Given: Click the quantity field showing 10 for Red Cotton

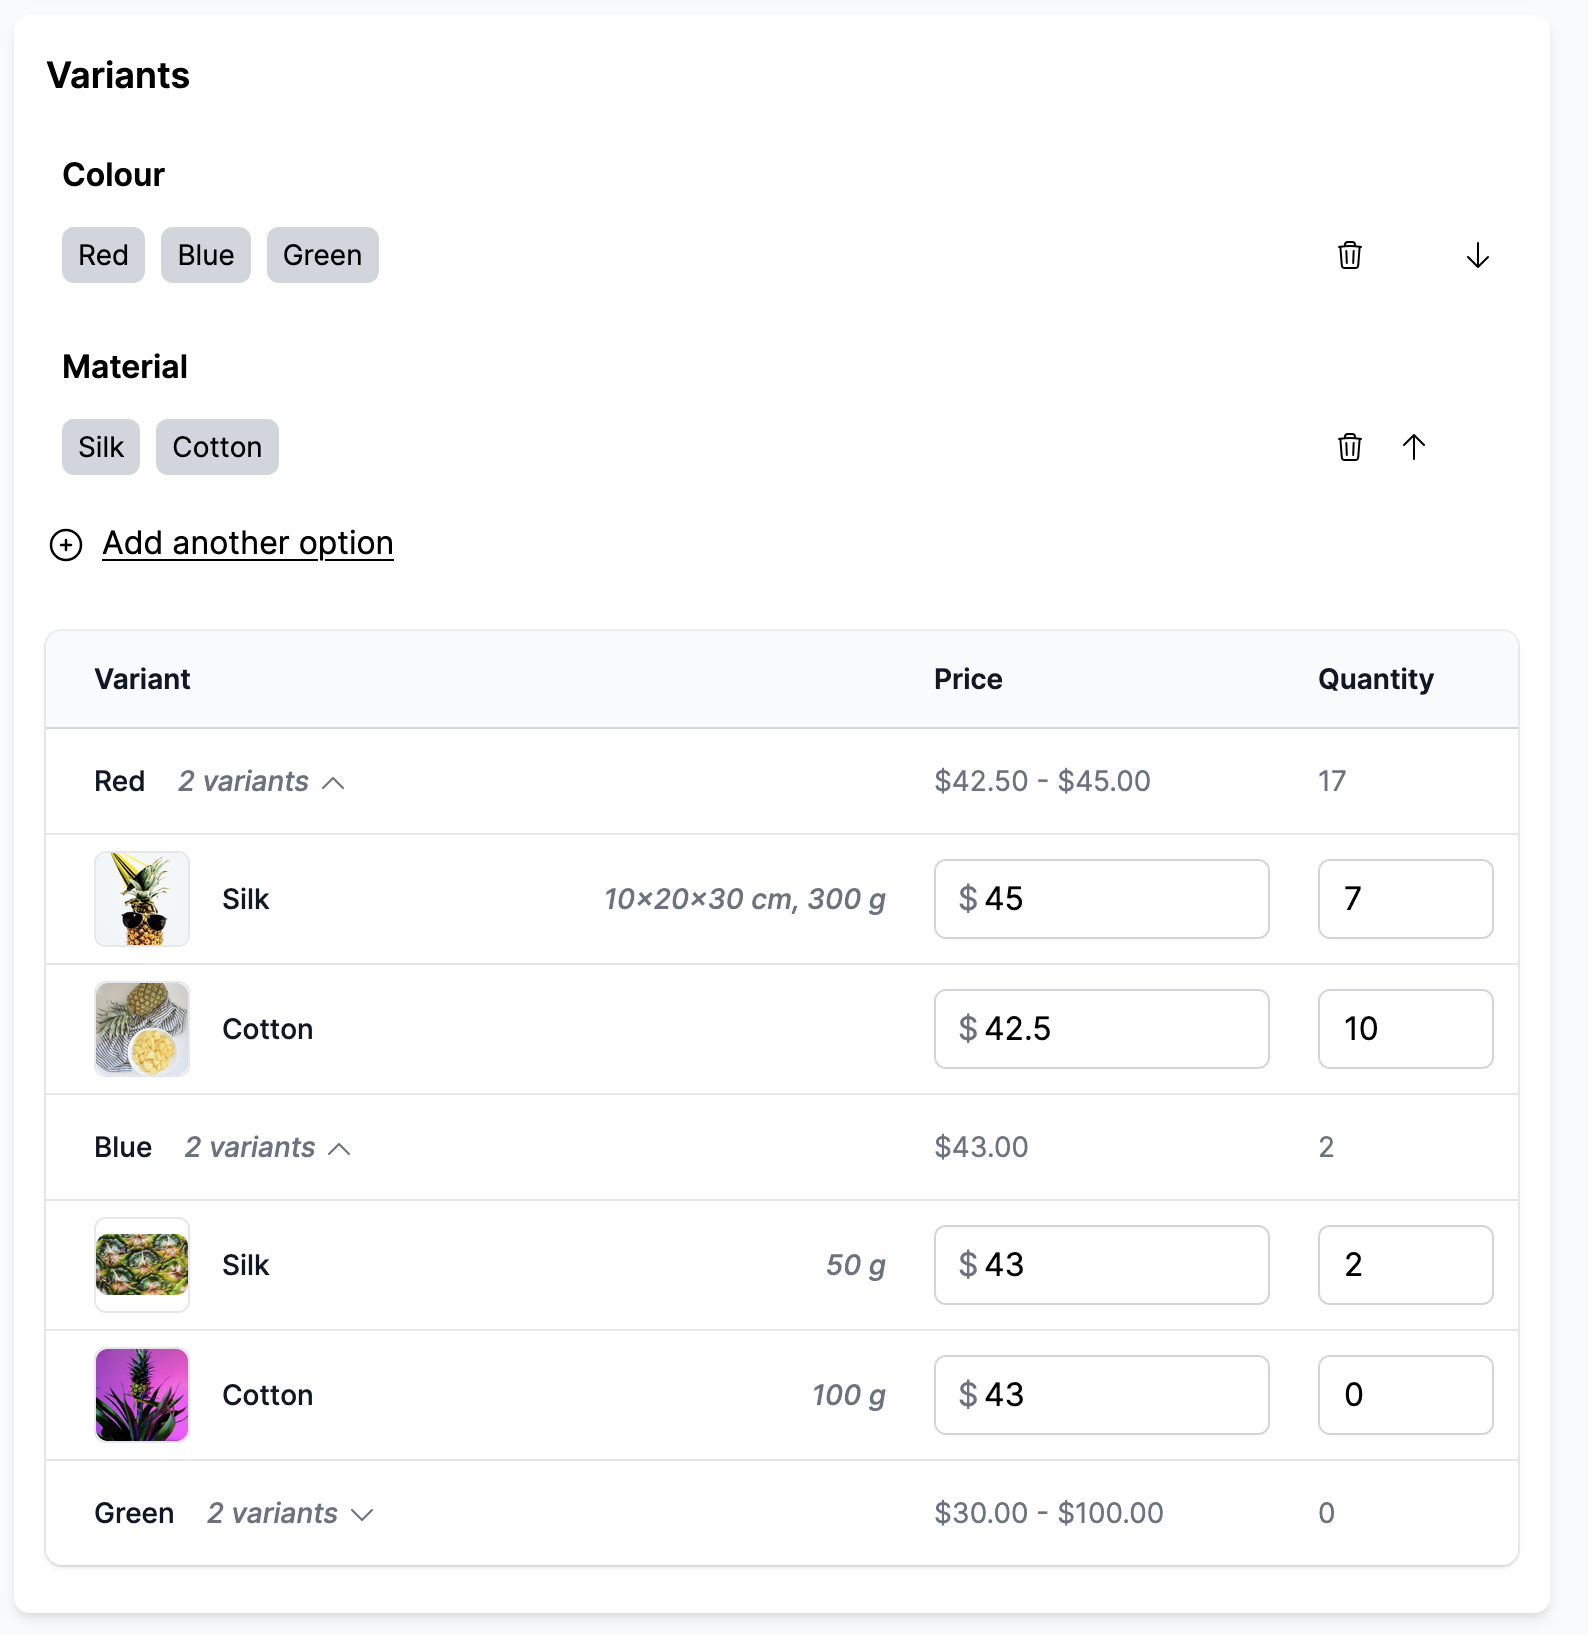Looking at the screenshot, I should click(x=1405, y=1029).
